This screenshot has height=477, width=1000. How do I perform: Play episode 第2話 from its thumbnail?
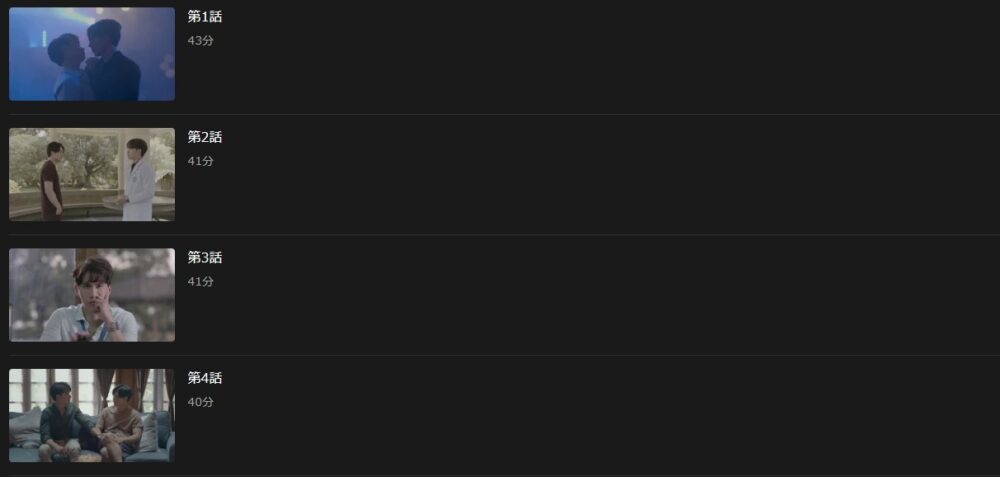[92, 174]
